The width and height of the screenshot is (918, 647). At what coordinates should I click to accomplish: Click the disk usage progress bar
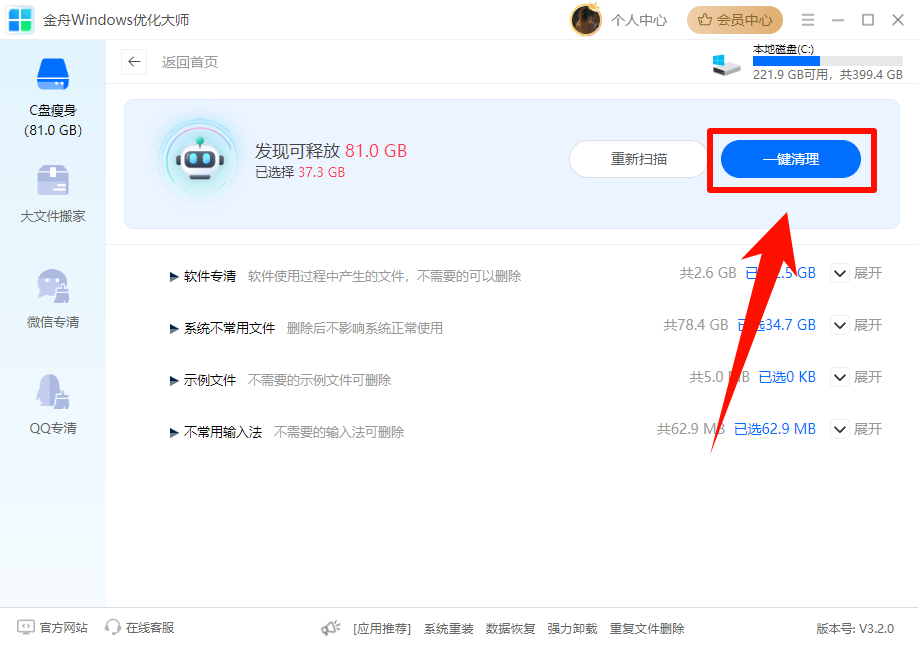pos(826,60)
